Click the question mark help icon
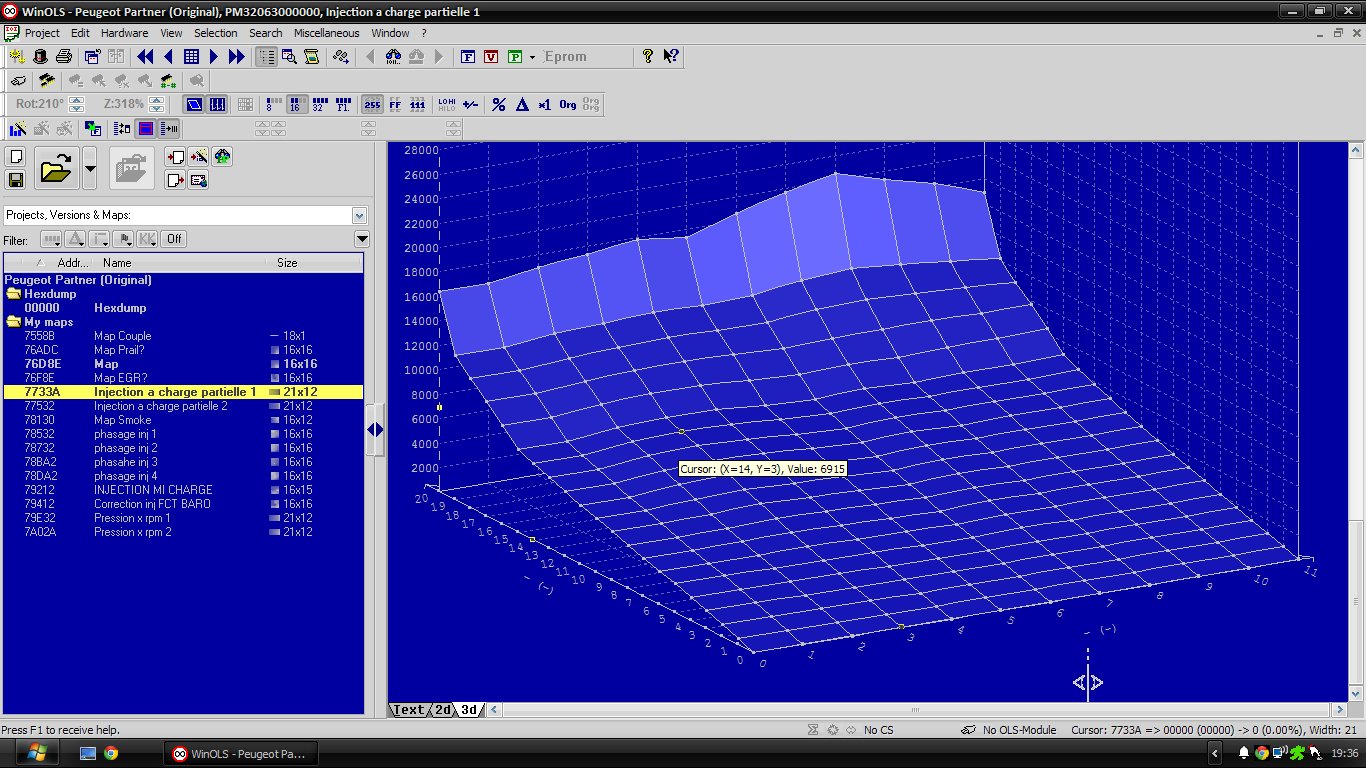 pos(648,57)
